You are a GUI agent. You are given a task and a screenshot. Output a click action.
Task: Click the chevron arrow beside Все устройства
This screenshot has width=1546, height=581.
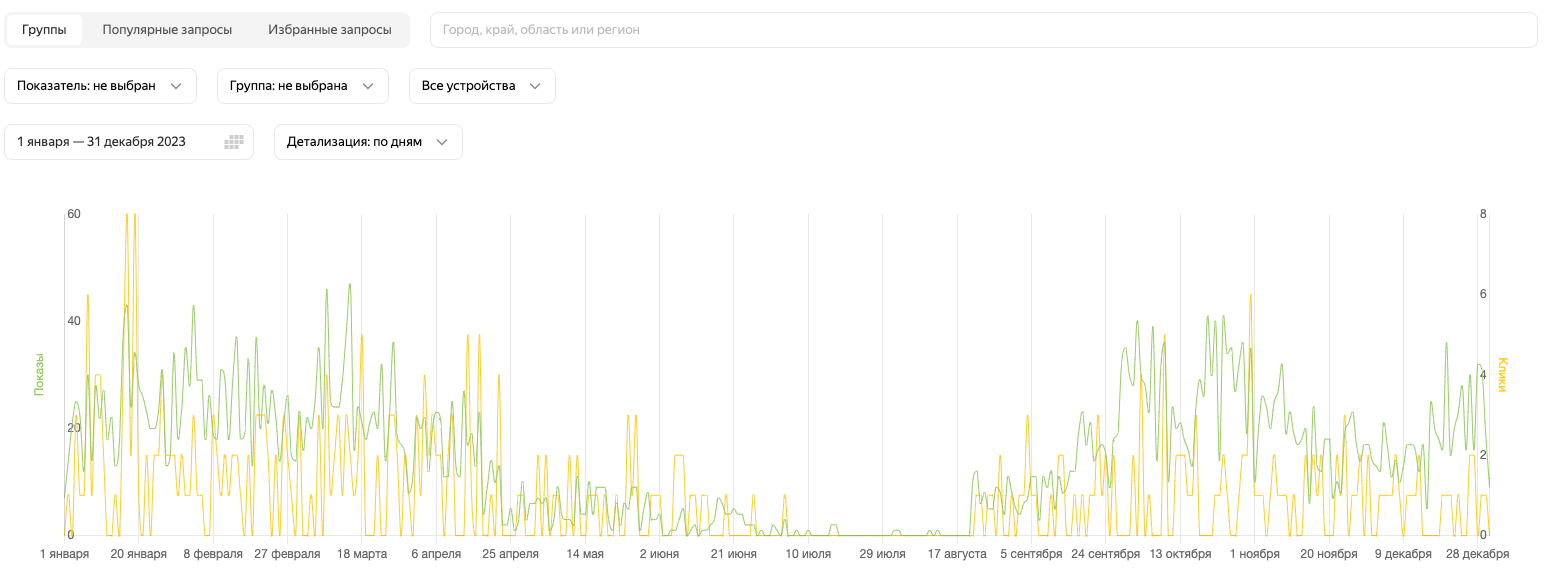tap(535, 86)
